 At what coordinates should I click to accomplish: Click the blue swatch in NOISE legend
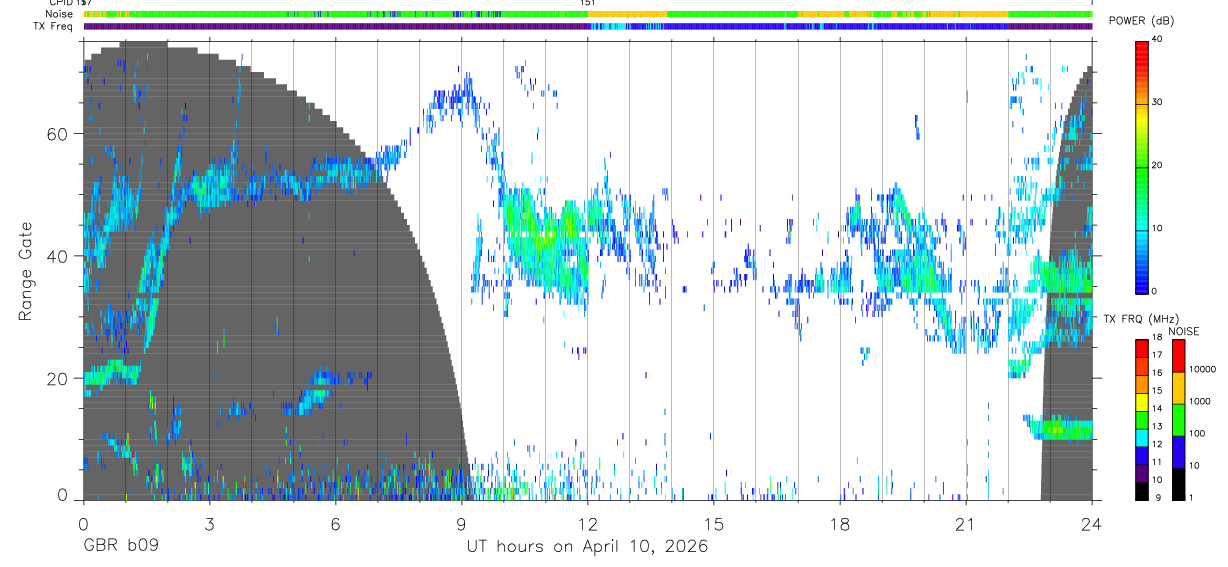[1179, 452]
